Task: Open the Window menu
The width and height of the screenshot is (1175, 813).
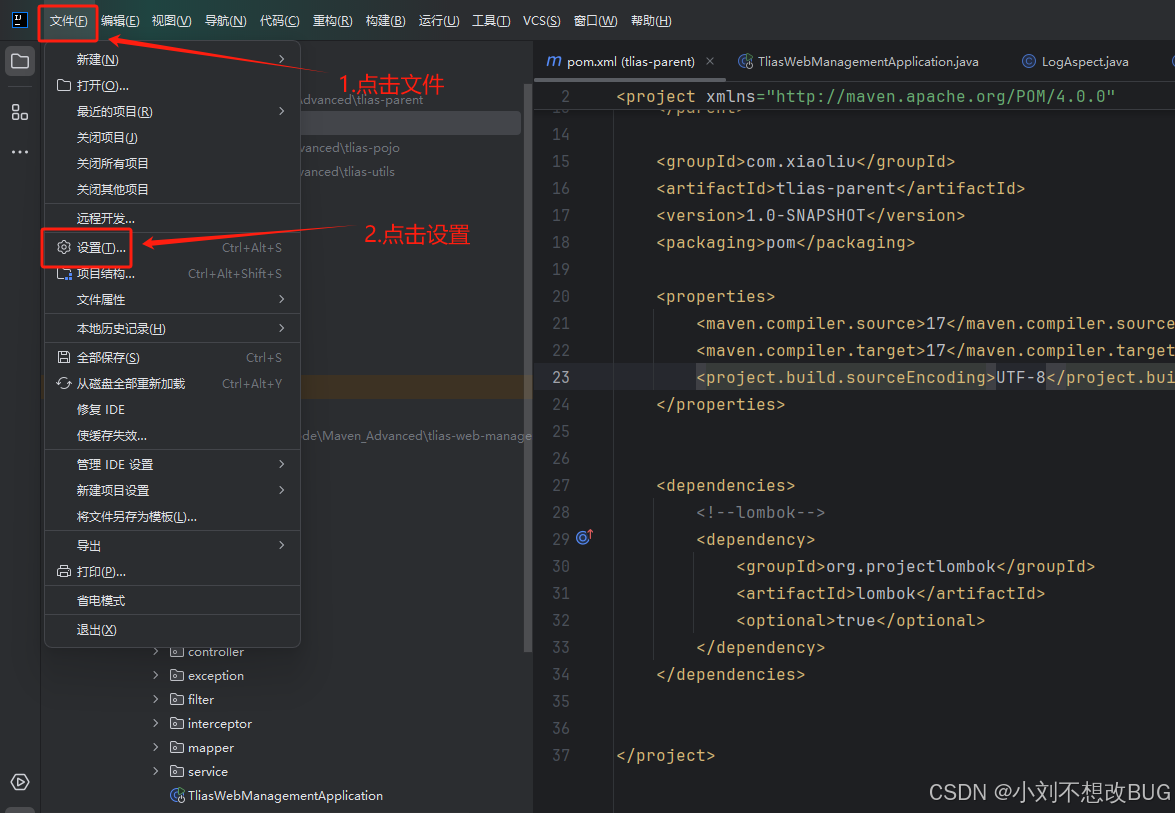Action: click(x=596, y=21)
